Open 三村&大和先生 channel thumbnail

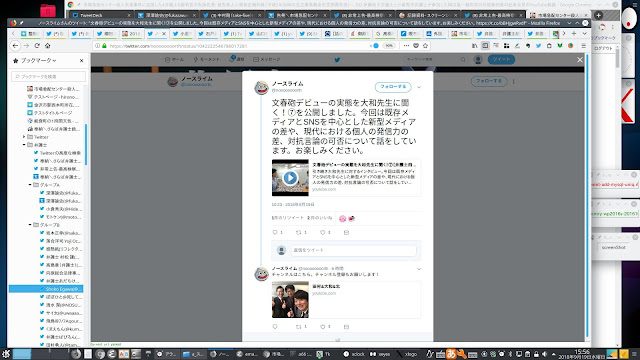[x=290, y=300]
